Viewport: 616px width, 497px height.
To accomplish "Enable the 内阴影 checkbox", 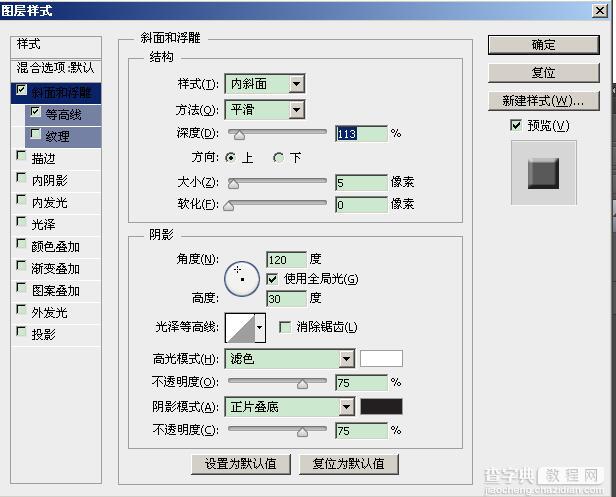I will click(22, 178).
